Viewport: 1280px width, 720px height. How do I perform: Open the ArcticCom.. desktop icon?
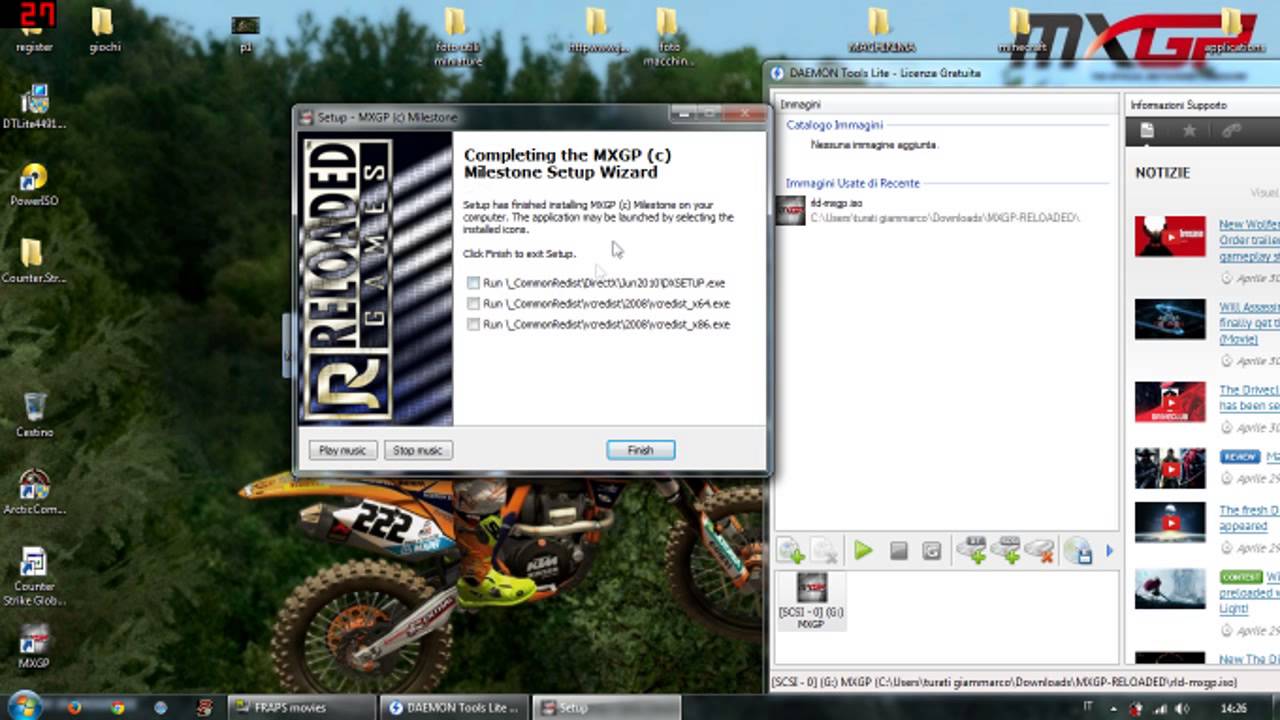(x=34, y=492)
